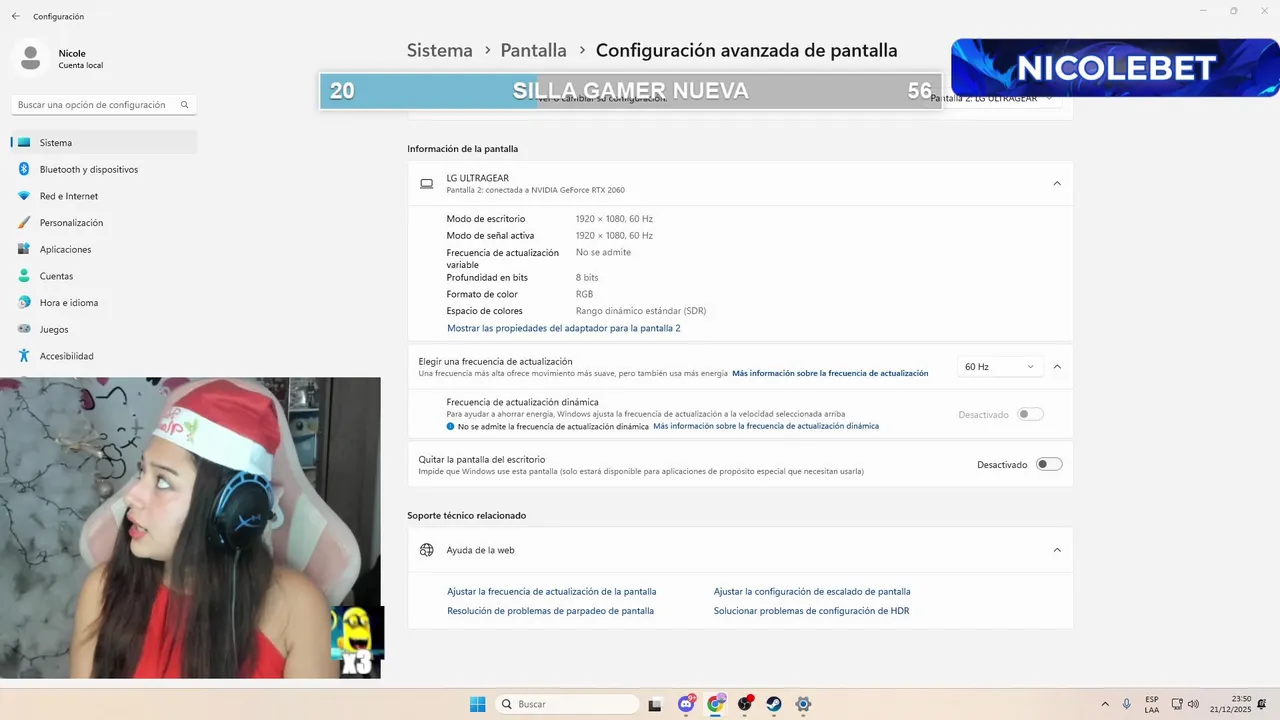
Task: Switch ESP LAA keyboard language
Action: (1152, 704)
